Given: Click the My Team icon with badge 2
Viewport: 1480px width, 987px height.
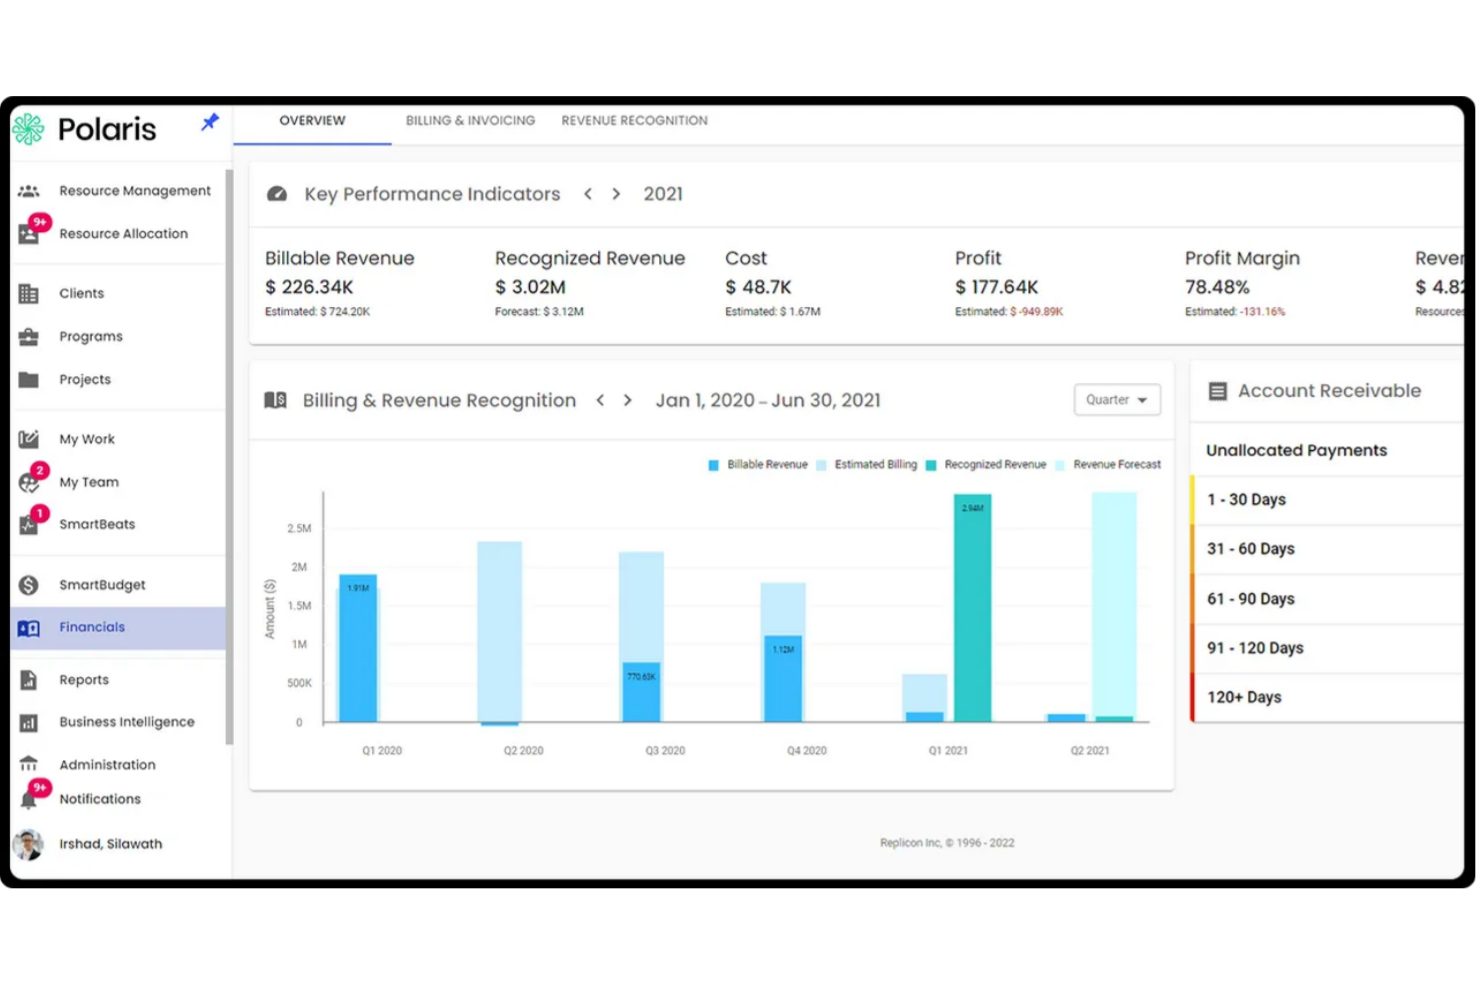Looking at the screenshot, I should tap(29, 482).
